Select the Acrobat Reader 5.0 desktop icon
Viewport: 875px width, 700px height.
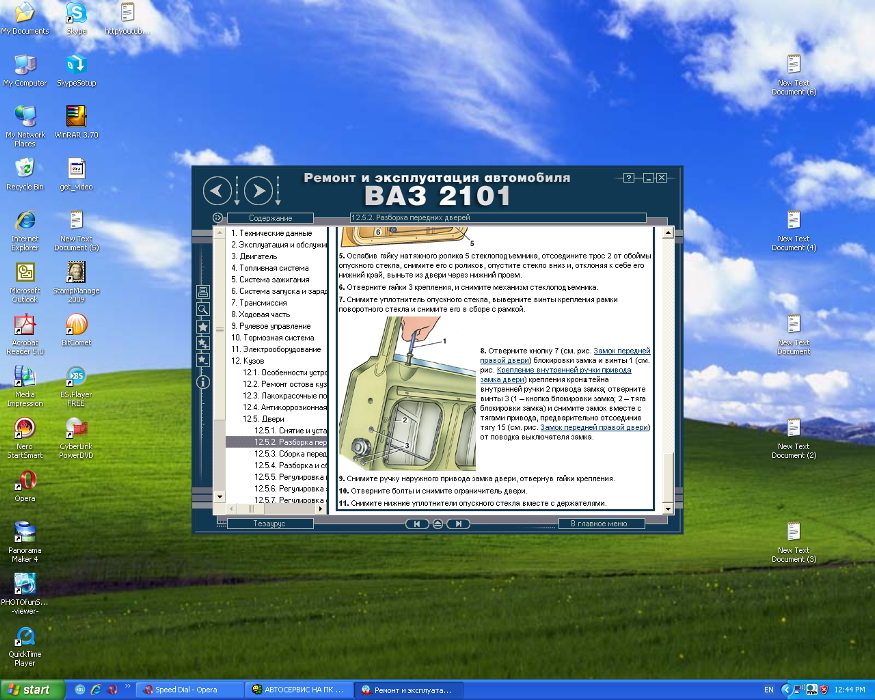coord(25,334)
